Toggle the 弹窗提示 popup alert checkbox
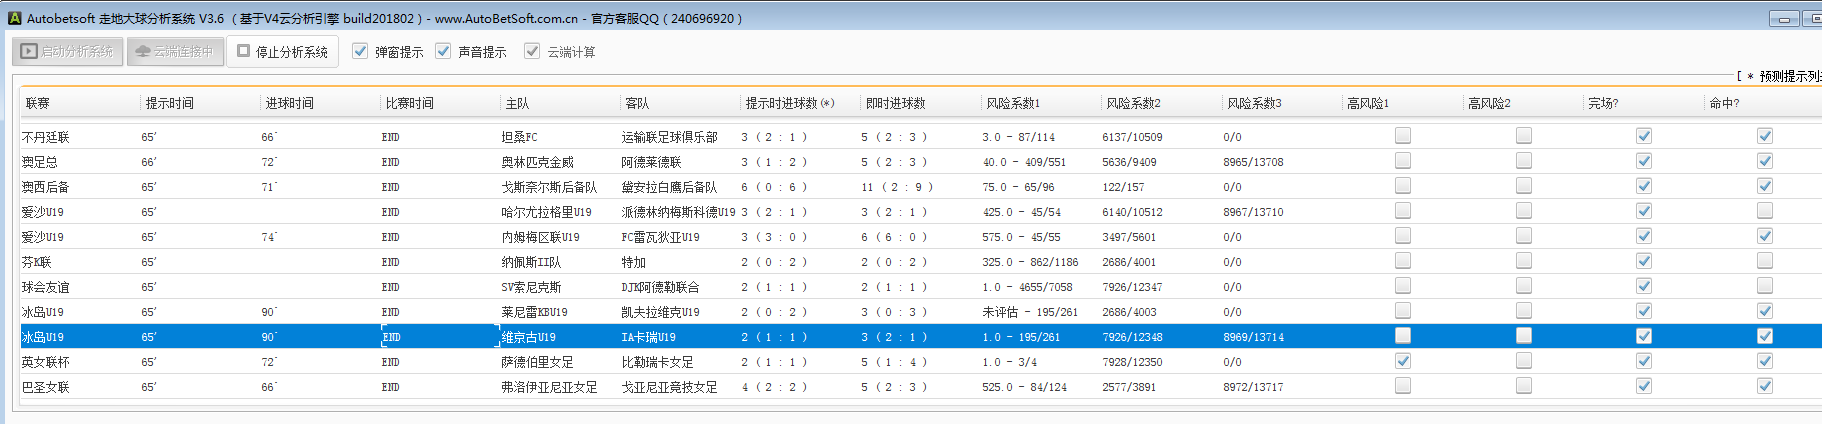The width and height of the screenshot is (1822, 424). pyautogui.click(x=360, y=51)
